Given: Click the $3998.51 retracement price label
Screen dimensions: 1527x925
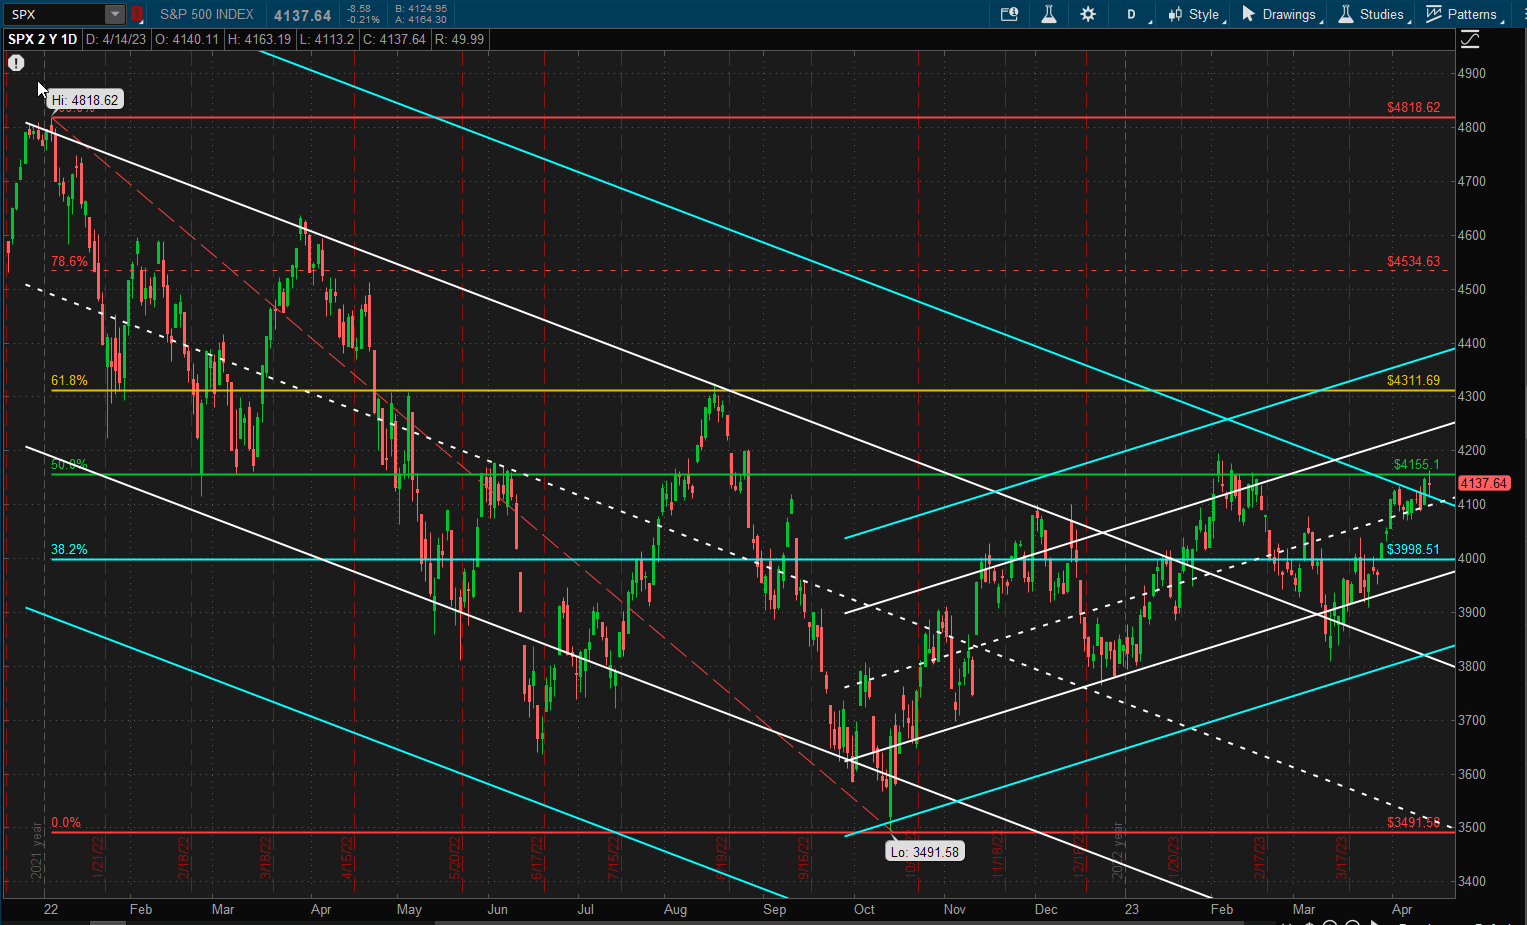Looking at the screenshot, I should (1413, 550).
